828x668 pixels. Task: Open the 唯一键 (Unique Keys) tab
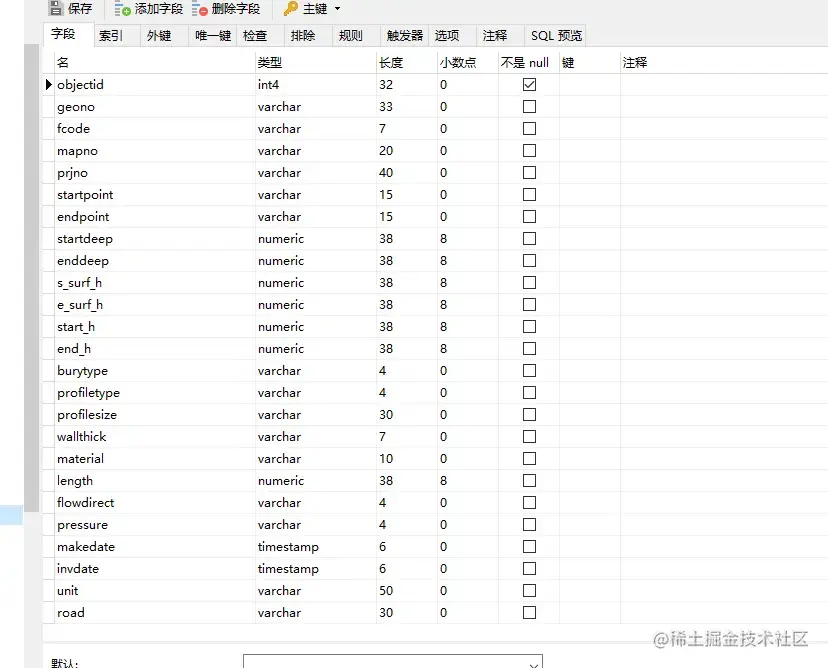point(213,36)
